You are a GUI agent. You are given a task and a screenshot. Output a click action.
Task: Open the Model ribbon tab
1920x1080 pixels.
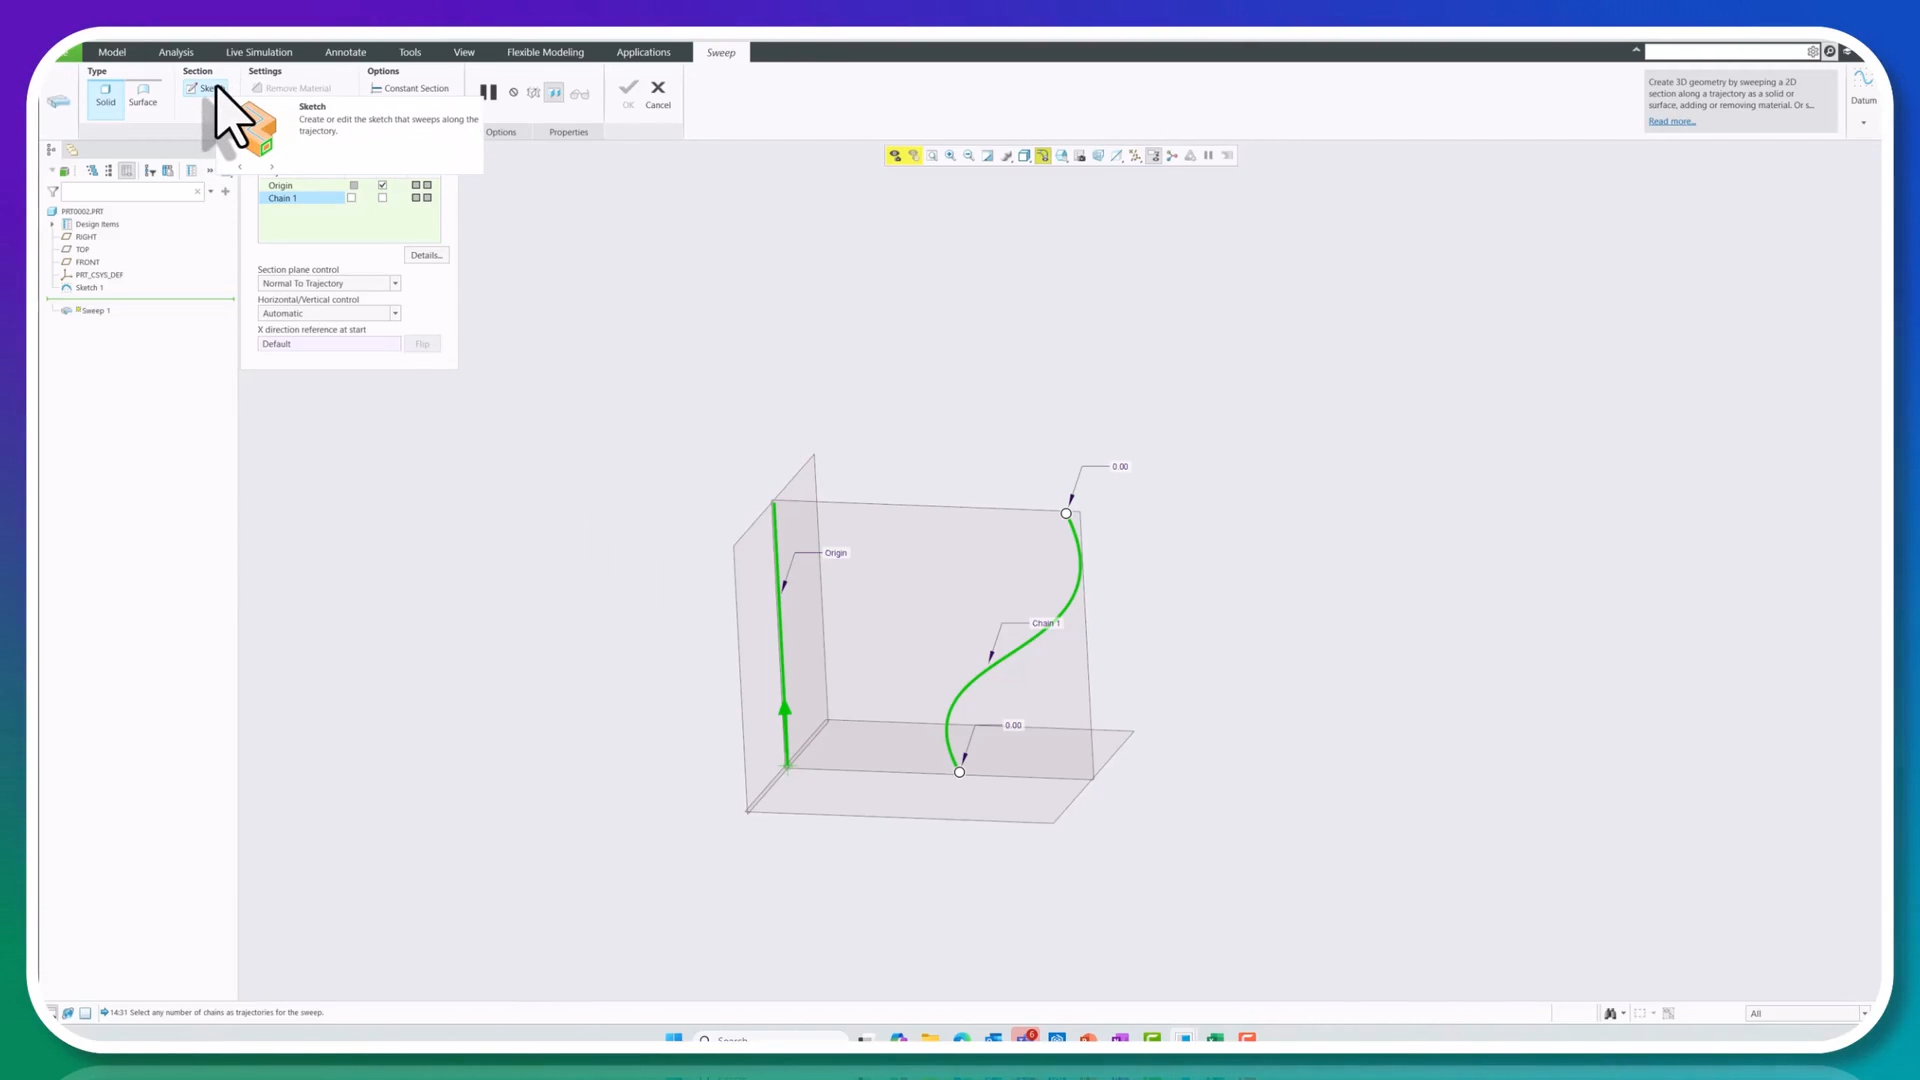tap(112, 52)
